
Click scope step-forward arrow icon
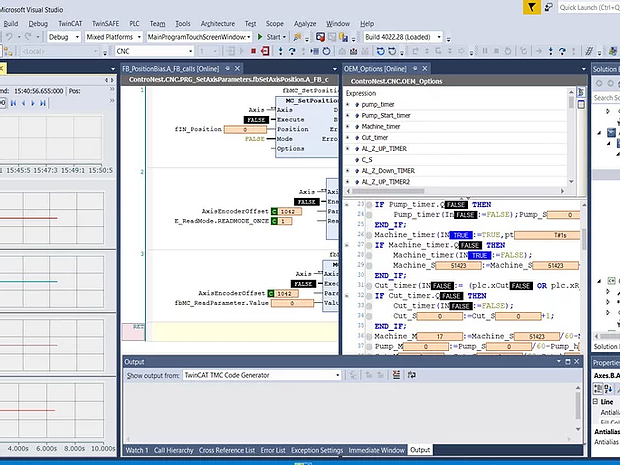click(x=33, y=103)
